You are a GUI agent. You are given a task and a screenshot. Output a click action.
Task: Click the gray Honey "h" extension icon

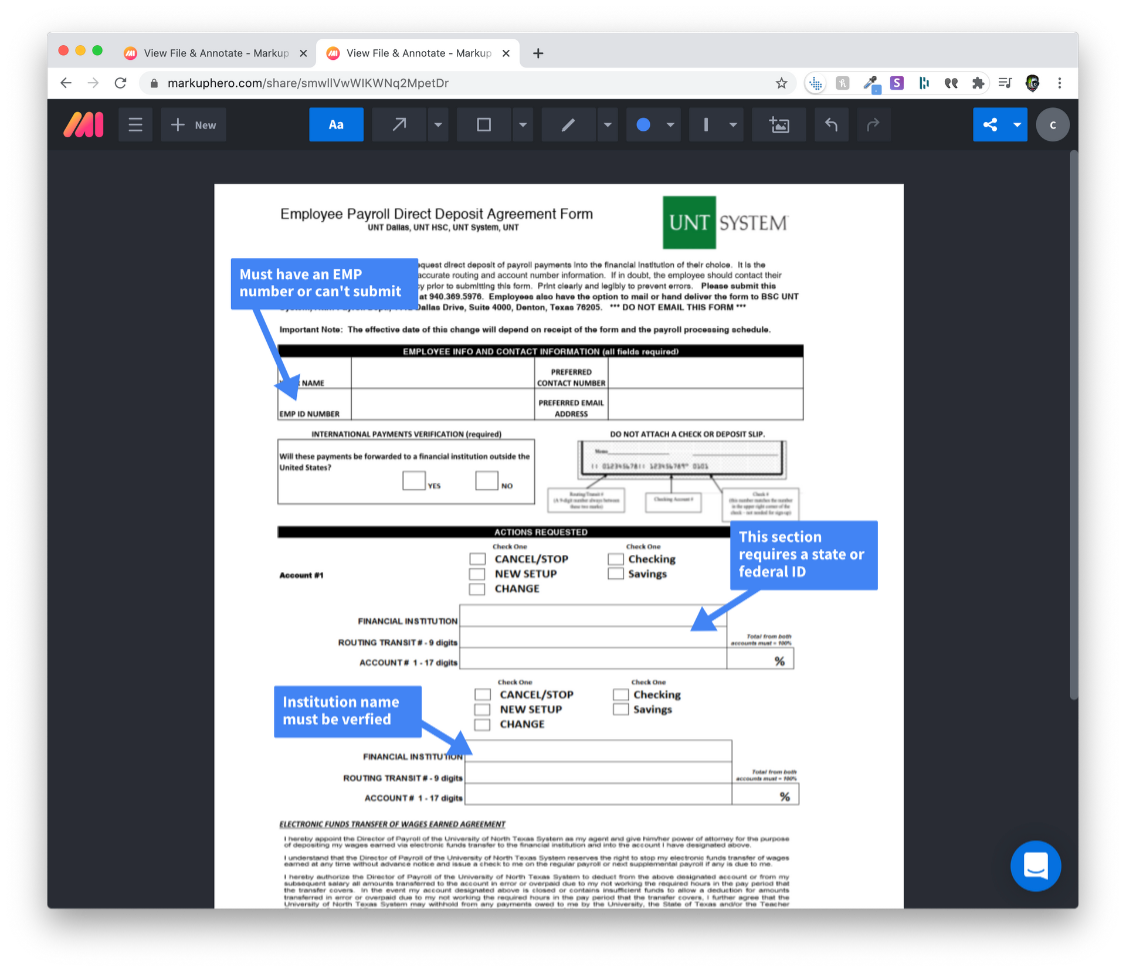click(842, 83)
